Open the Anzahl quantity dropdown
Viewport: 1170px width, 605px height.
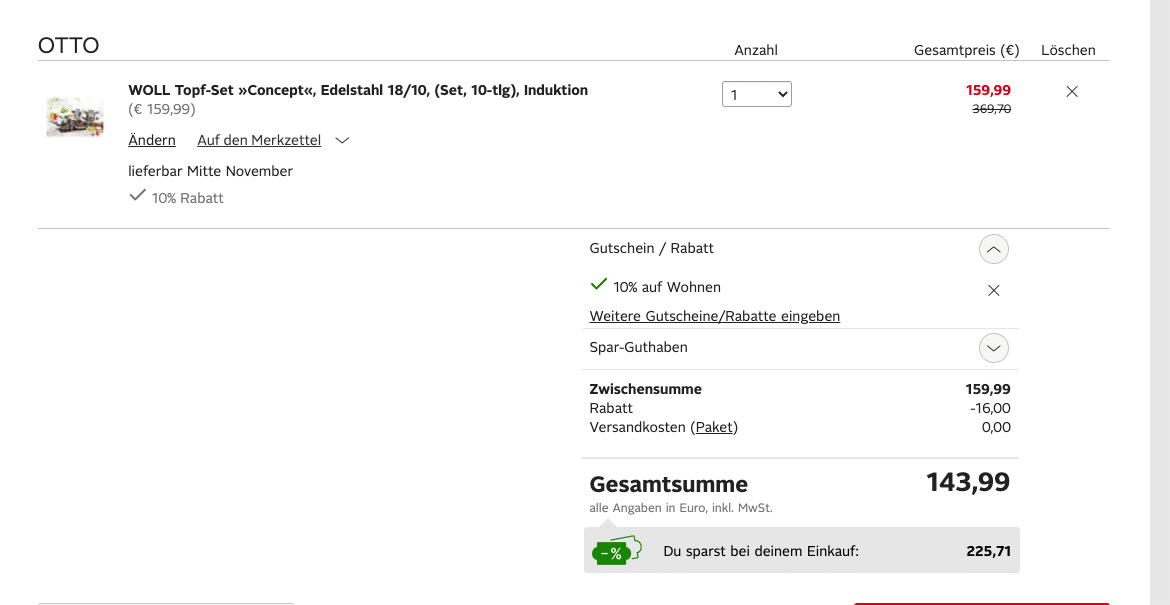756,94
